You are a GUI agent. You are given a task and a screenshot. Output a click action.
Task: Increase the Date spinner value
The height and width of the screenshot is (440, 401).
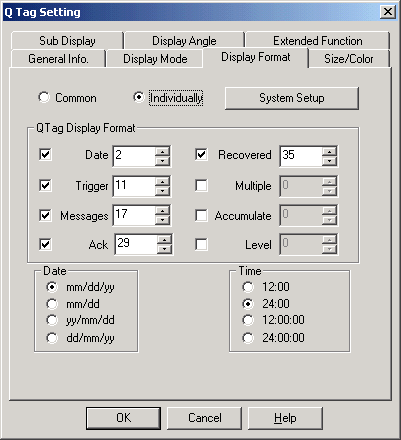click(x=163, y=152)
